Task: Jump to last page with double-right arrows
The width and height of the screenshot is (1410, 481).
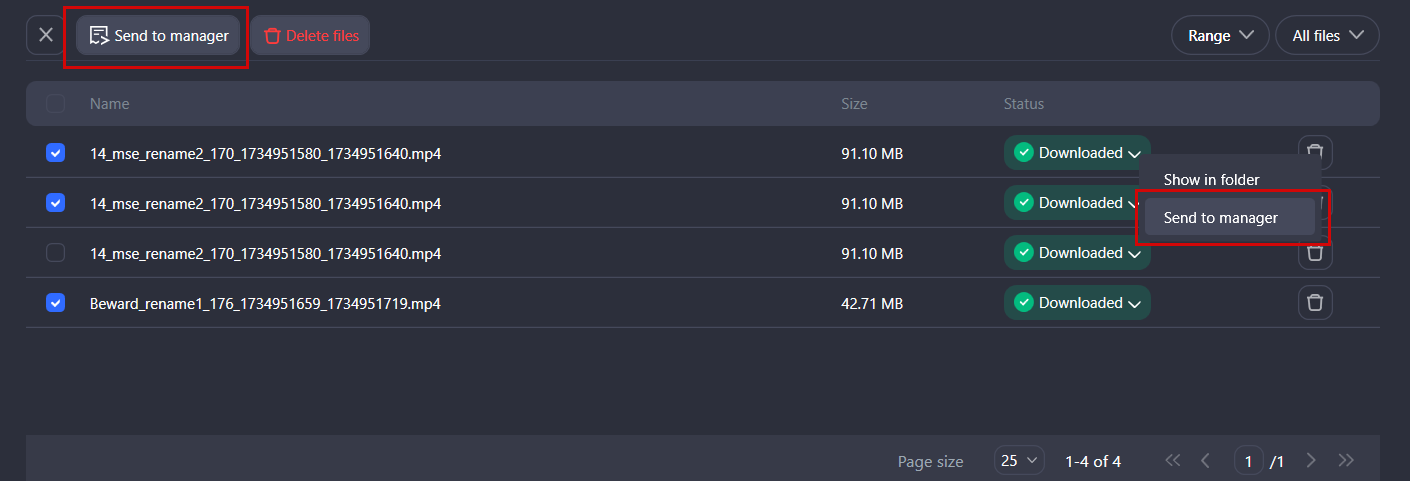Action: point(1346,460)
